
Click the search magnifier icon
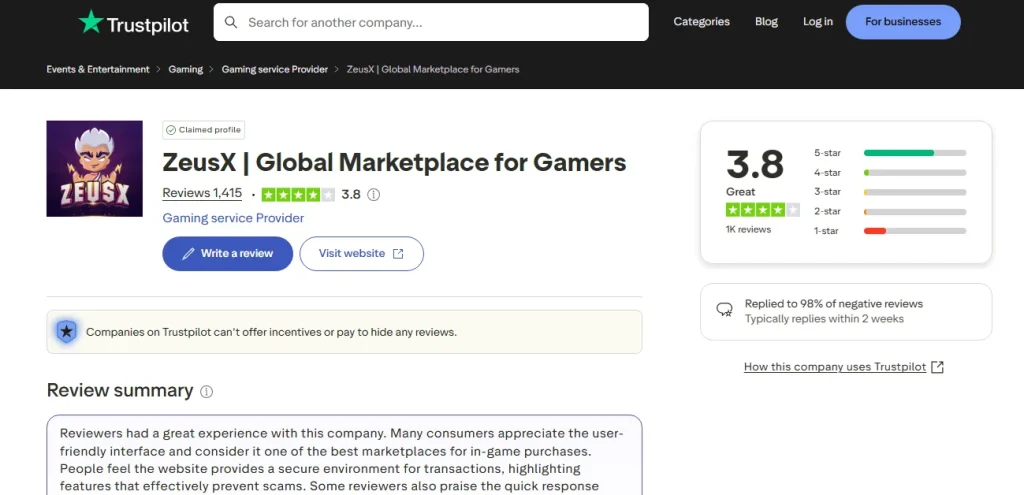(231, 22)
